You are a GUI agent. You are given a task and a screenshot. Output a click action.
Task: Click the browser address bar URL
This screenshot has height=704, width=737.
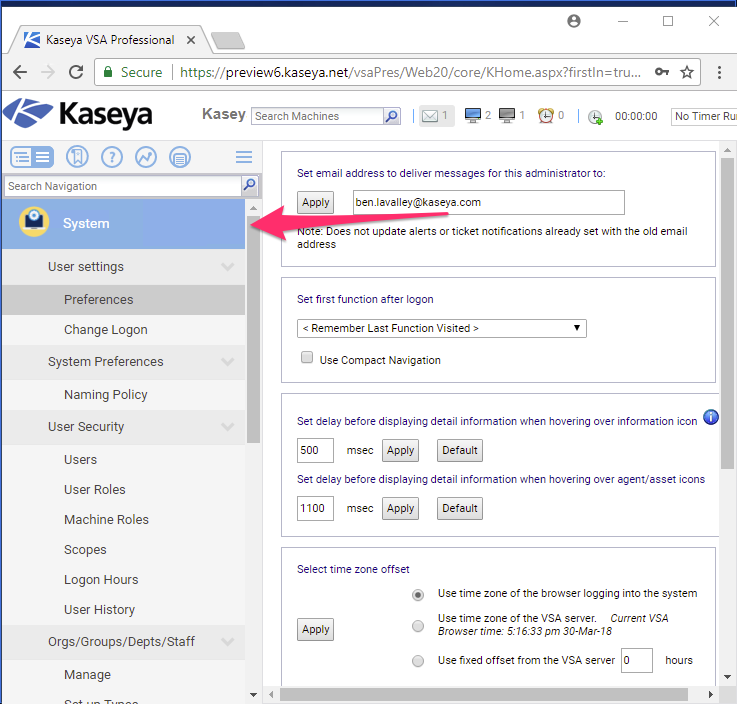410,72
